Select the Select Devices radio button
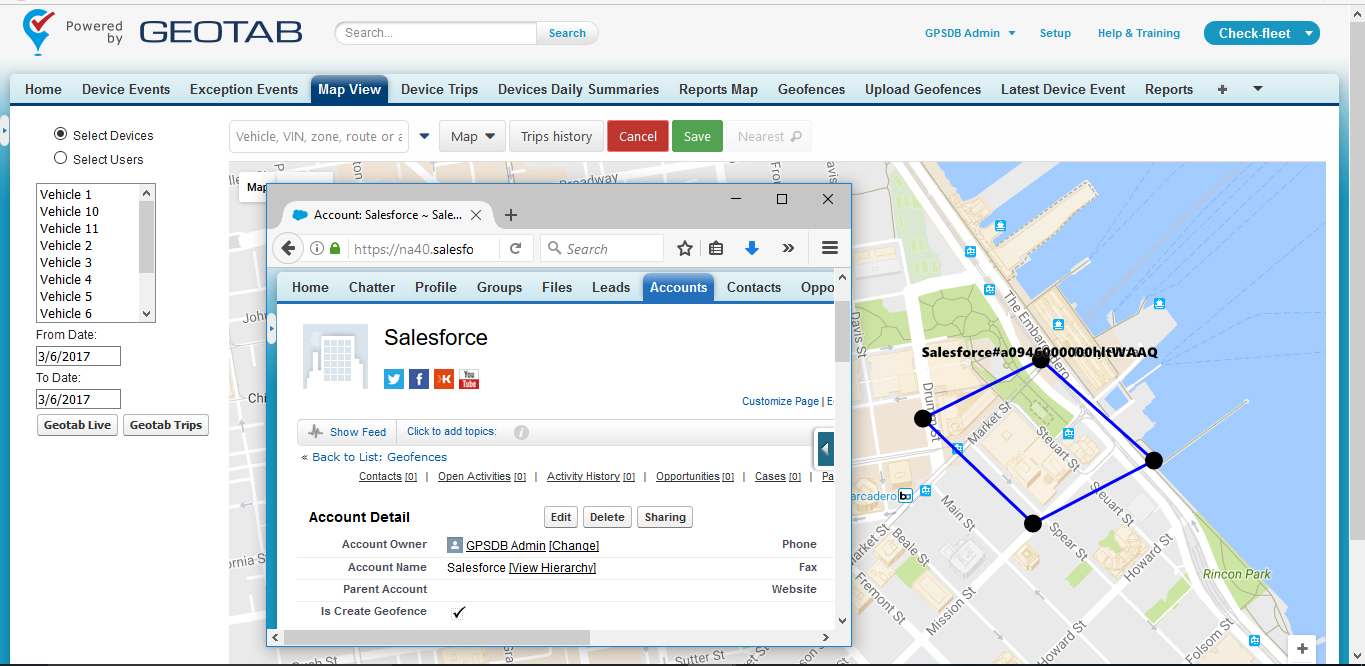The width and height of the screenshot is (1365, 666). [x=60, y=135]
